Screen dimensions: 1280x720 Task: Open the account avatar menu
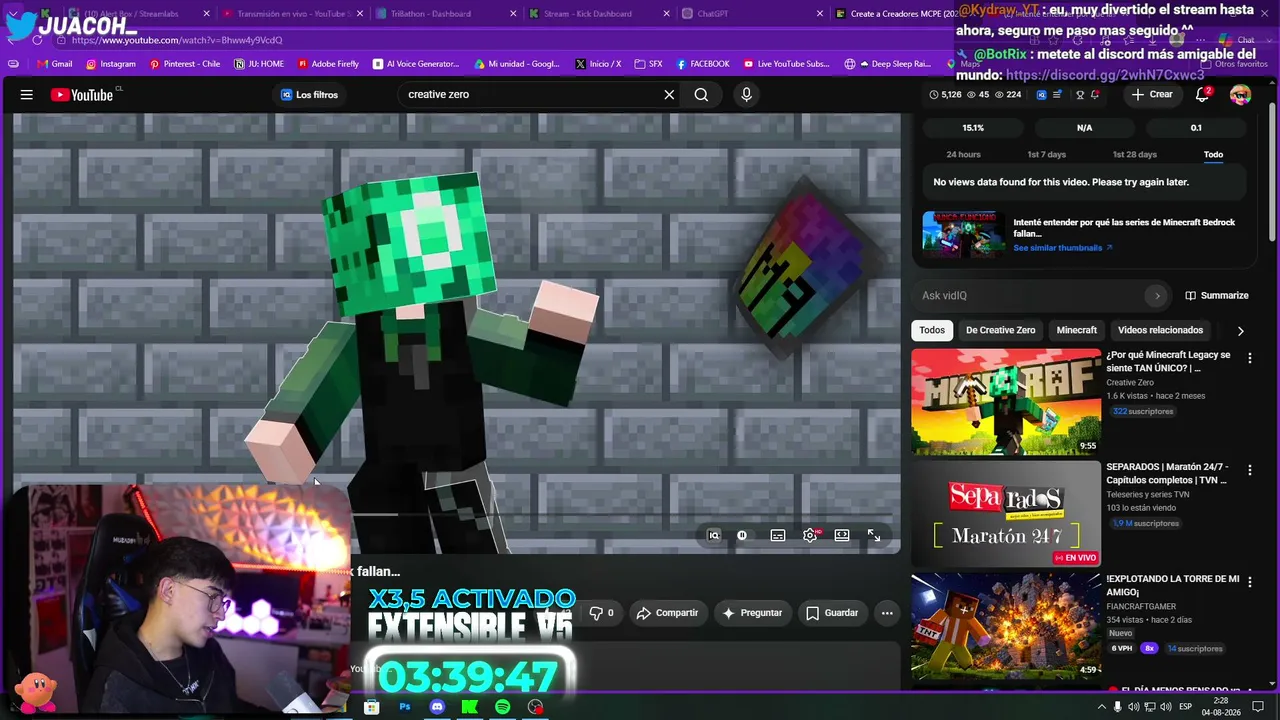[x=1240, y=95]
